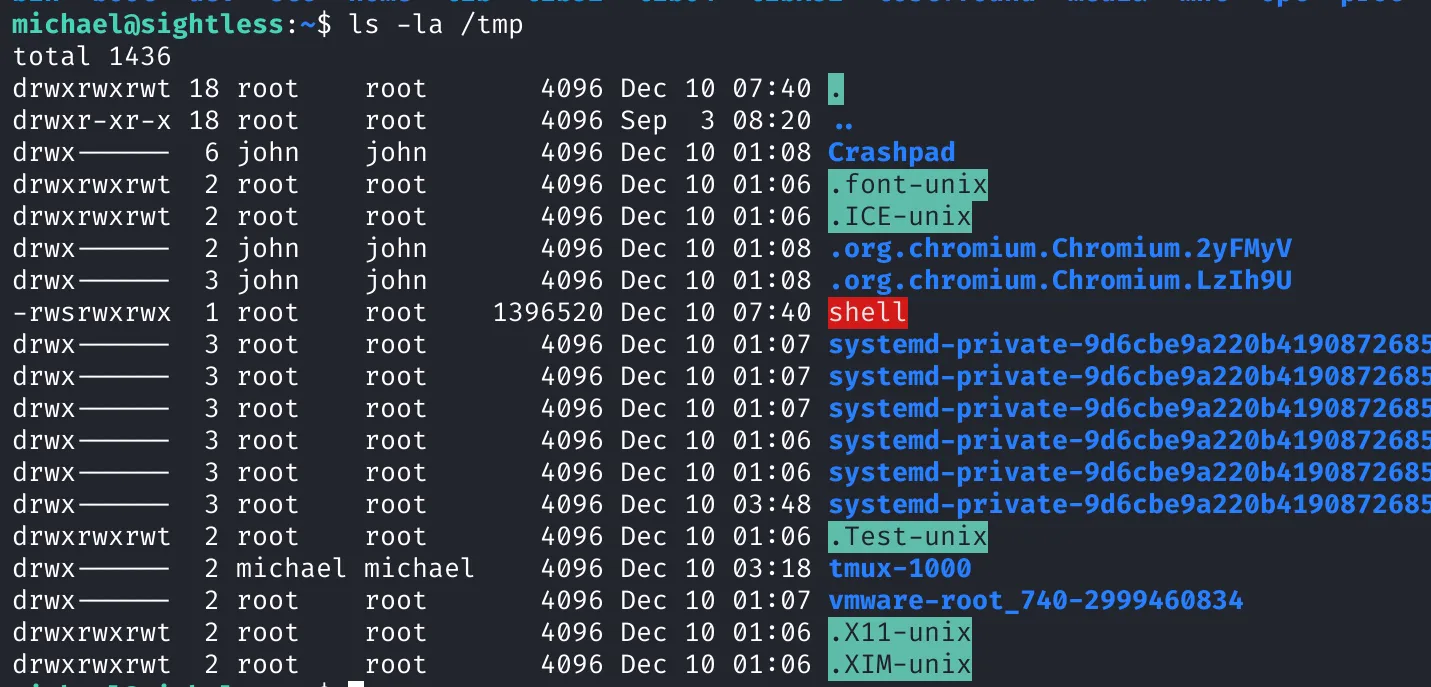
Task: Click the tmux-1000 directory name
Action: 900,568
